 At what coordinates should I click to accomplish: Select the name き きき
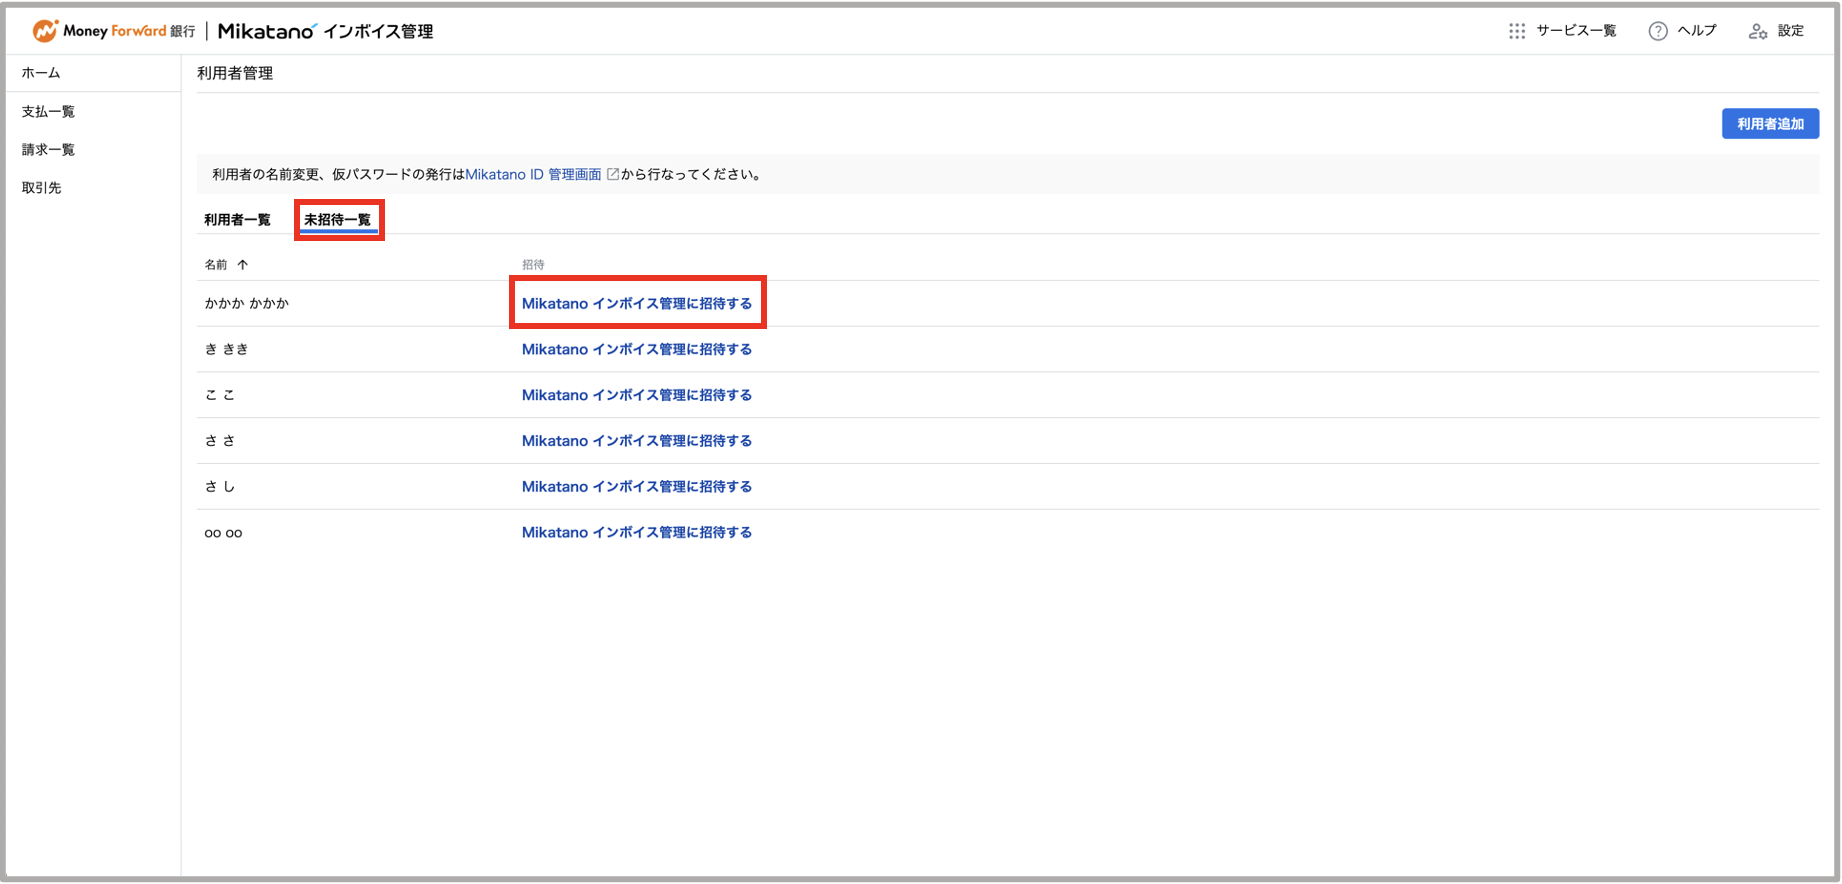point(227,349)
